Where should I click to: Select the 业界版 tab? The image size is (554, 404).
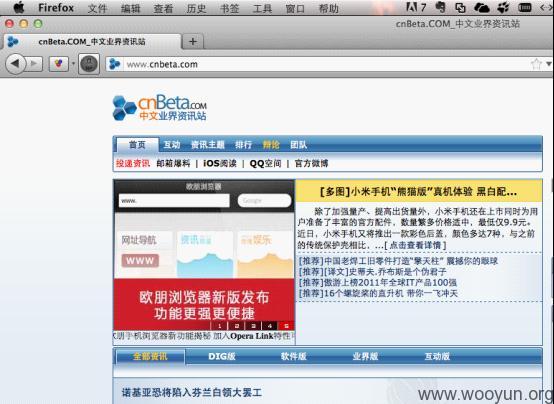[365, 356]
